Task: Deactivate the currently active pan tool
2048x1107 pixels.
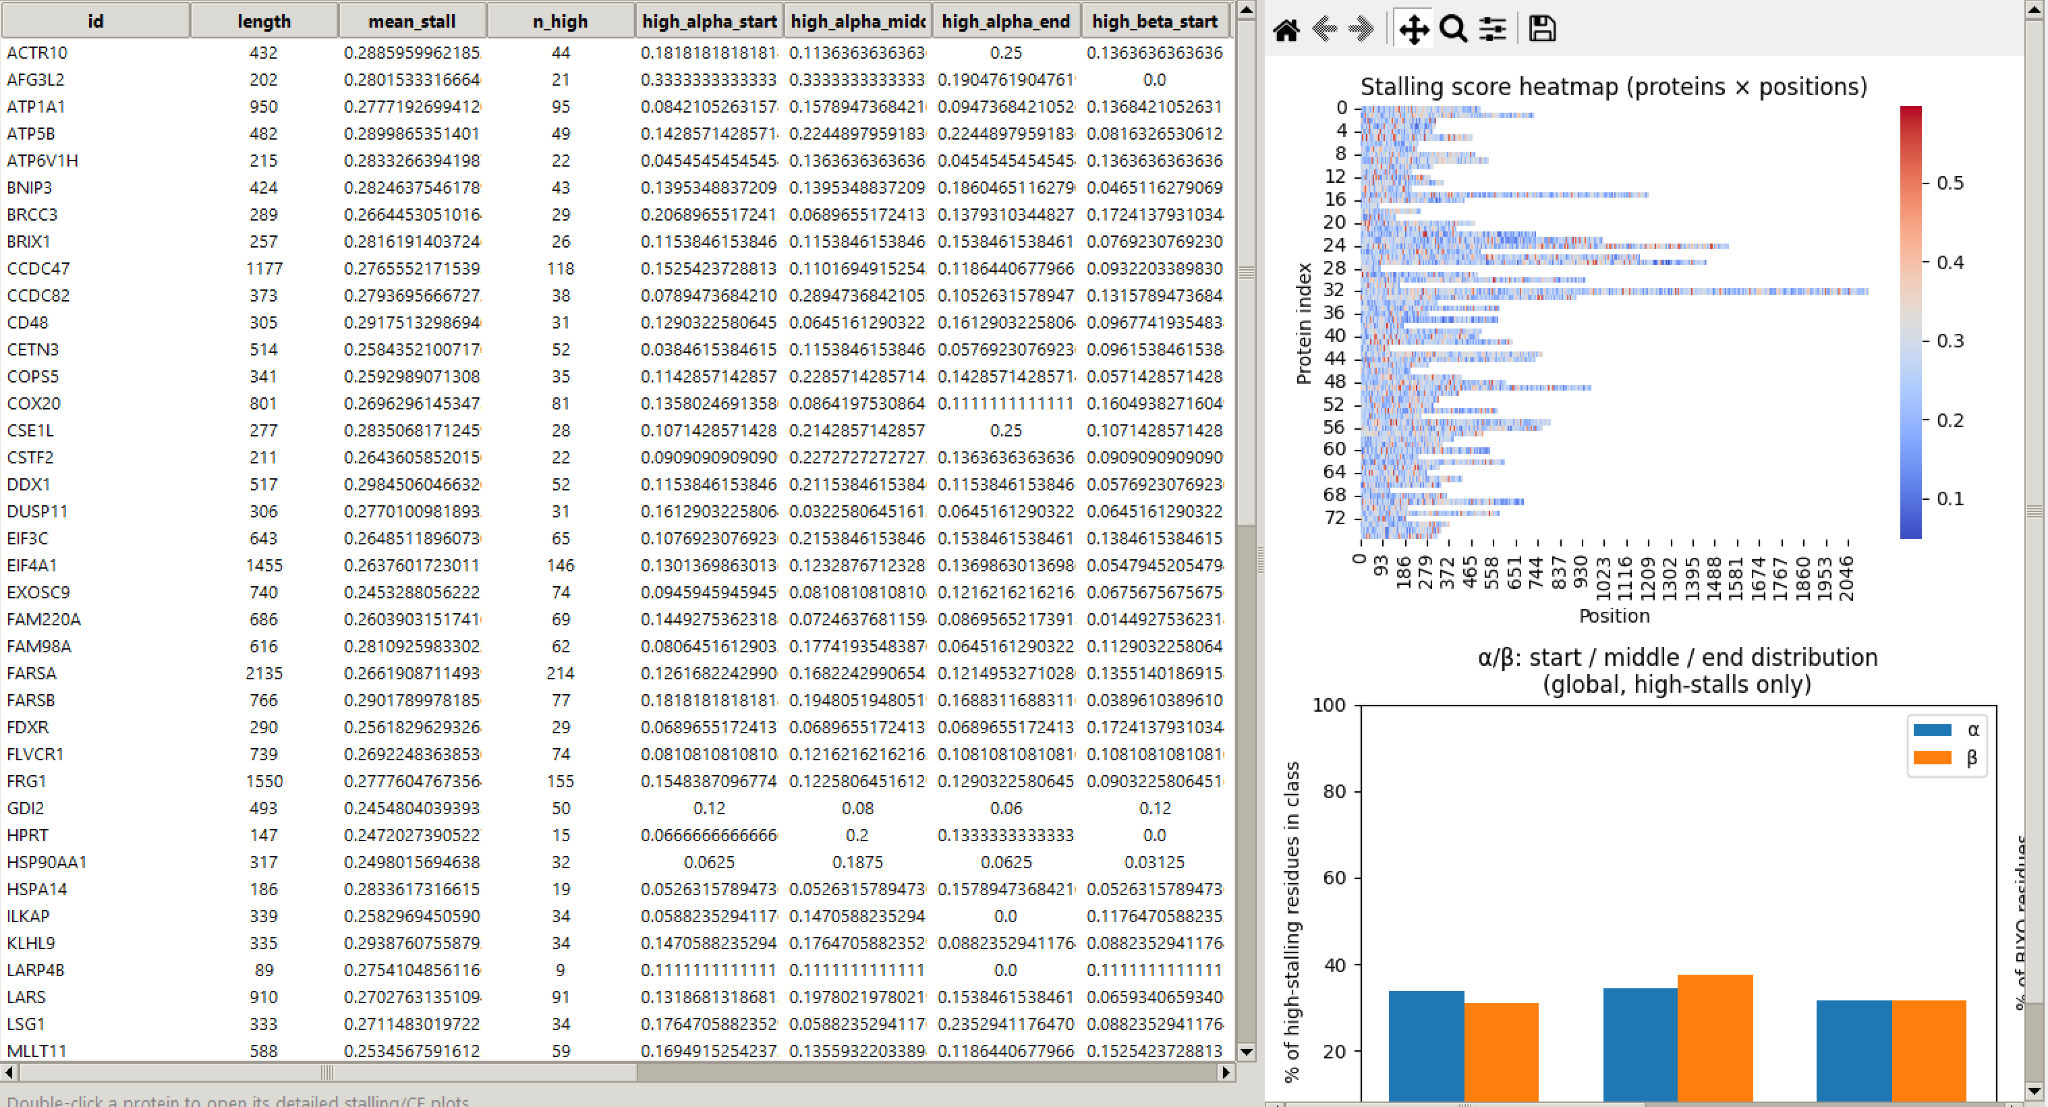Action: 1415,28
